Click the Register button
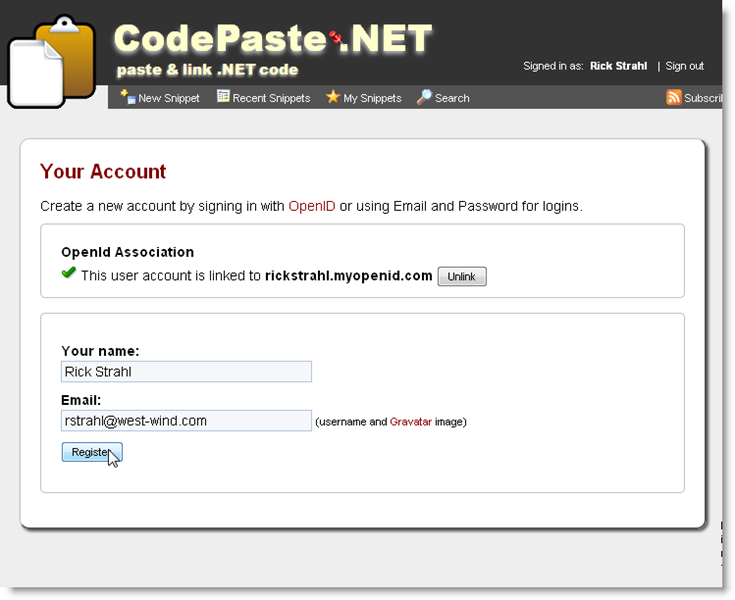This screenshot has height=600, width=735. pos(92,452)
